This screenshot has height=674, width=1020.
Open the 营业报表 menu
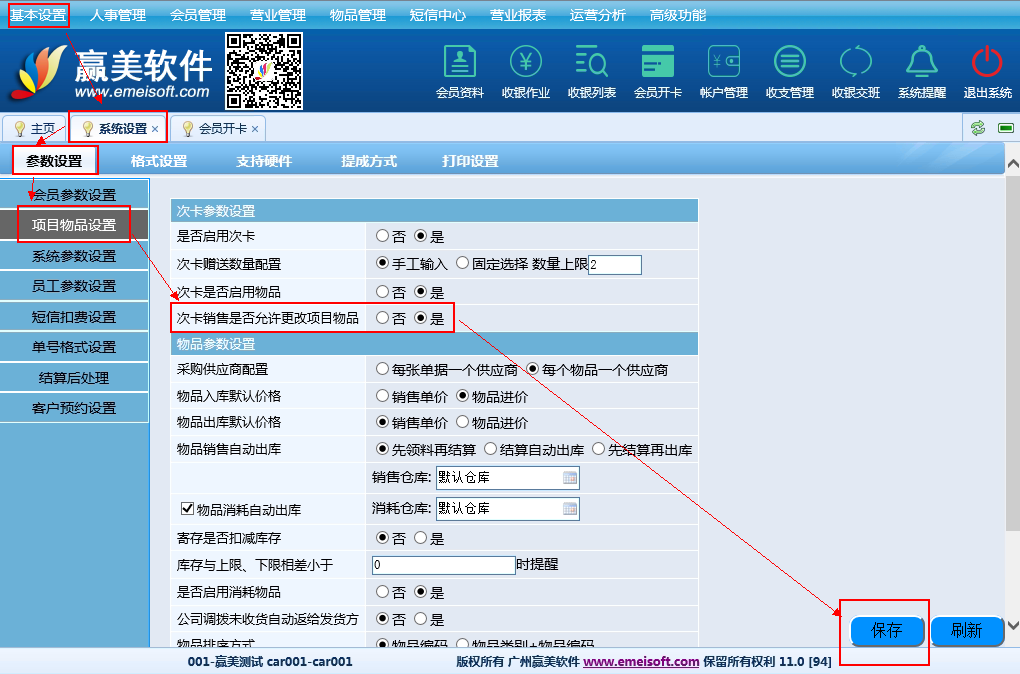518,15
